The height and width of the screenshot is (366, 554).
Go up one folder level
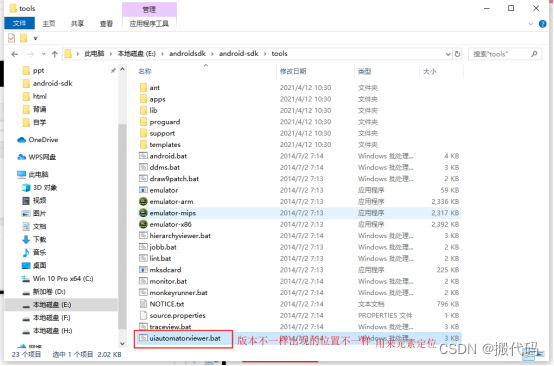click(x=55, y=54)
